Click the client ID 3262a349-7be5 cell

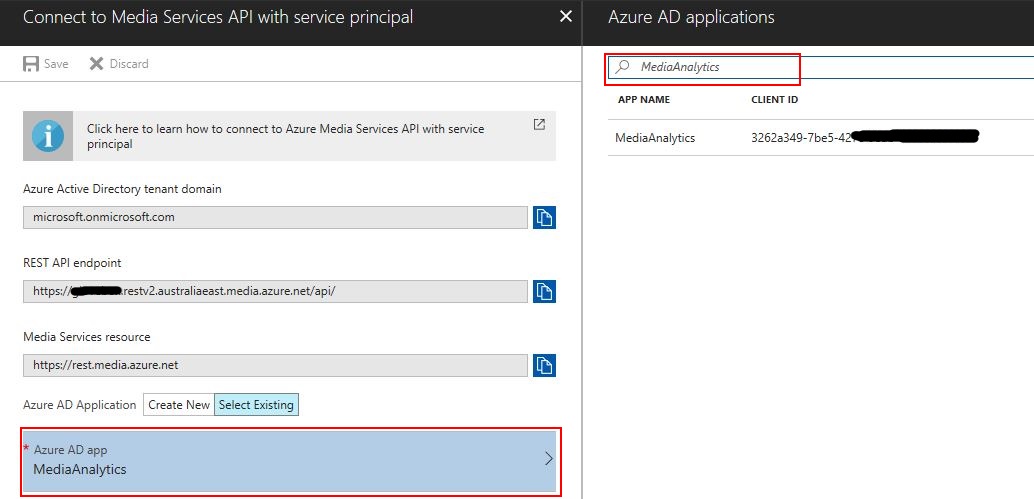click(x=865, y=138)
